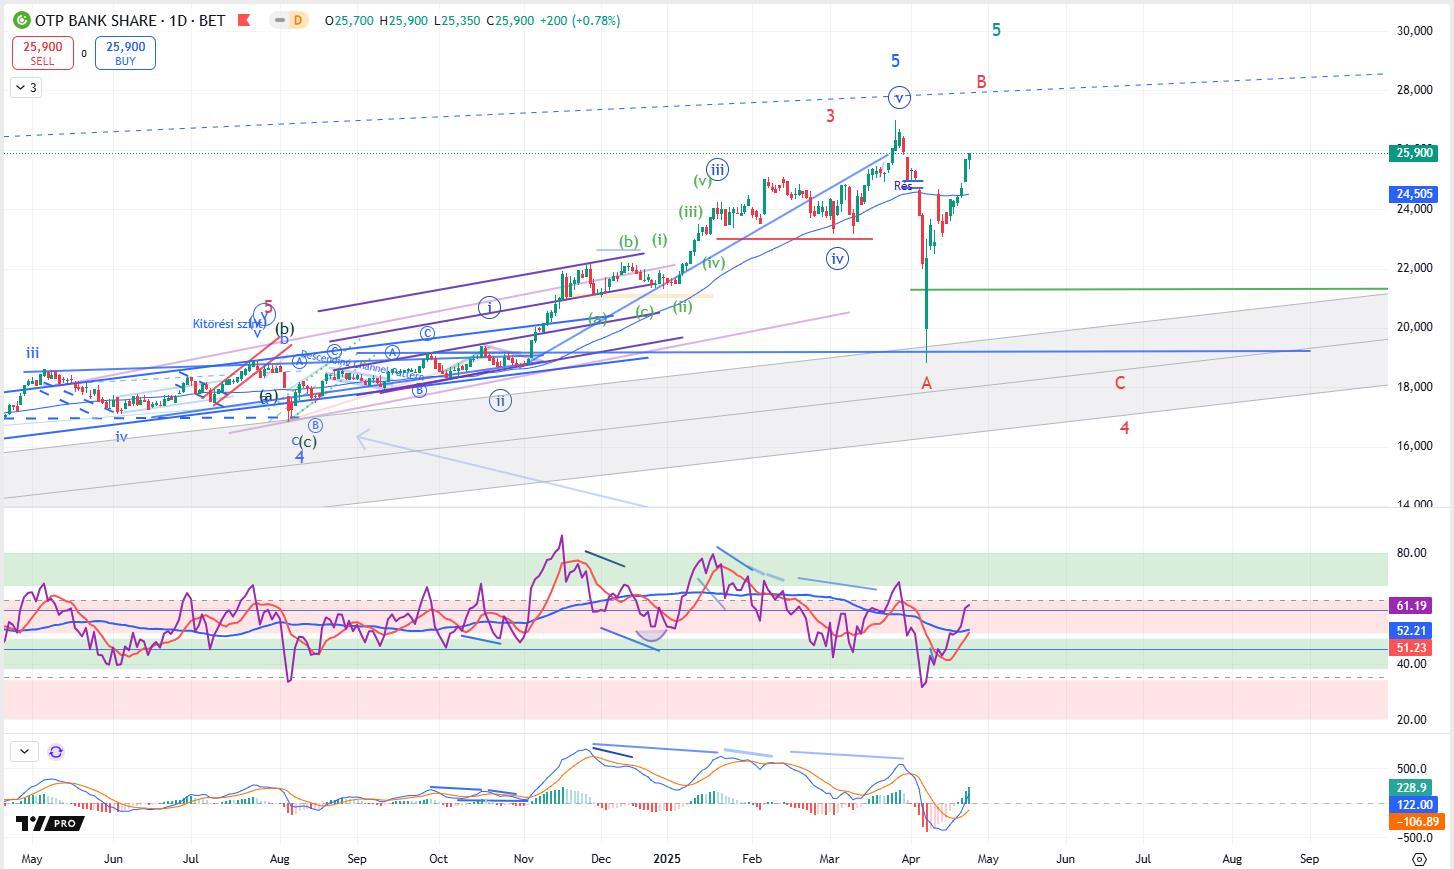Click the green 25,900 last price label
Image resolution: width=1454 pixels, height=869 pixels.
point(1413,153)
